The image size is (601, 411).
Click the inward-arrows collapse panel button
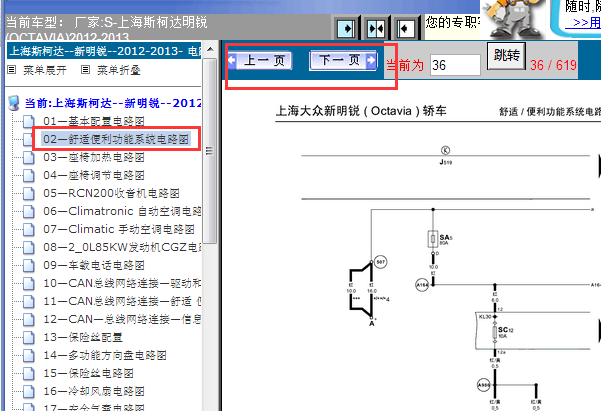(376, 29)
